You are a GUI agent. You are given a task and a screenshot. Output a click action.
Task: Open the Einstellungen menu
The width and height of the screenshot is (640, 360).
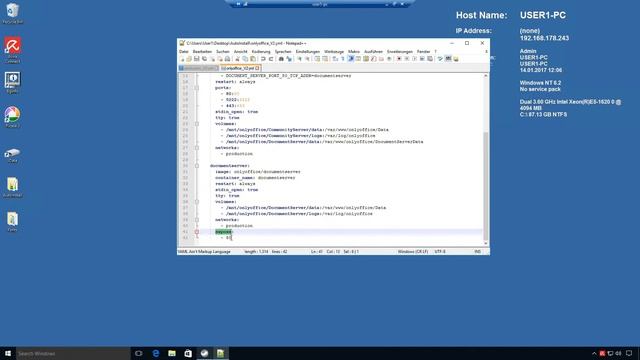[308, 51]
